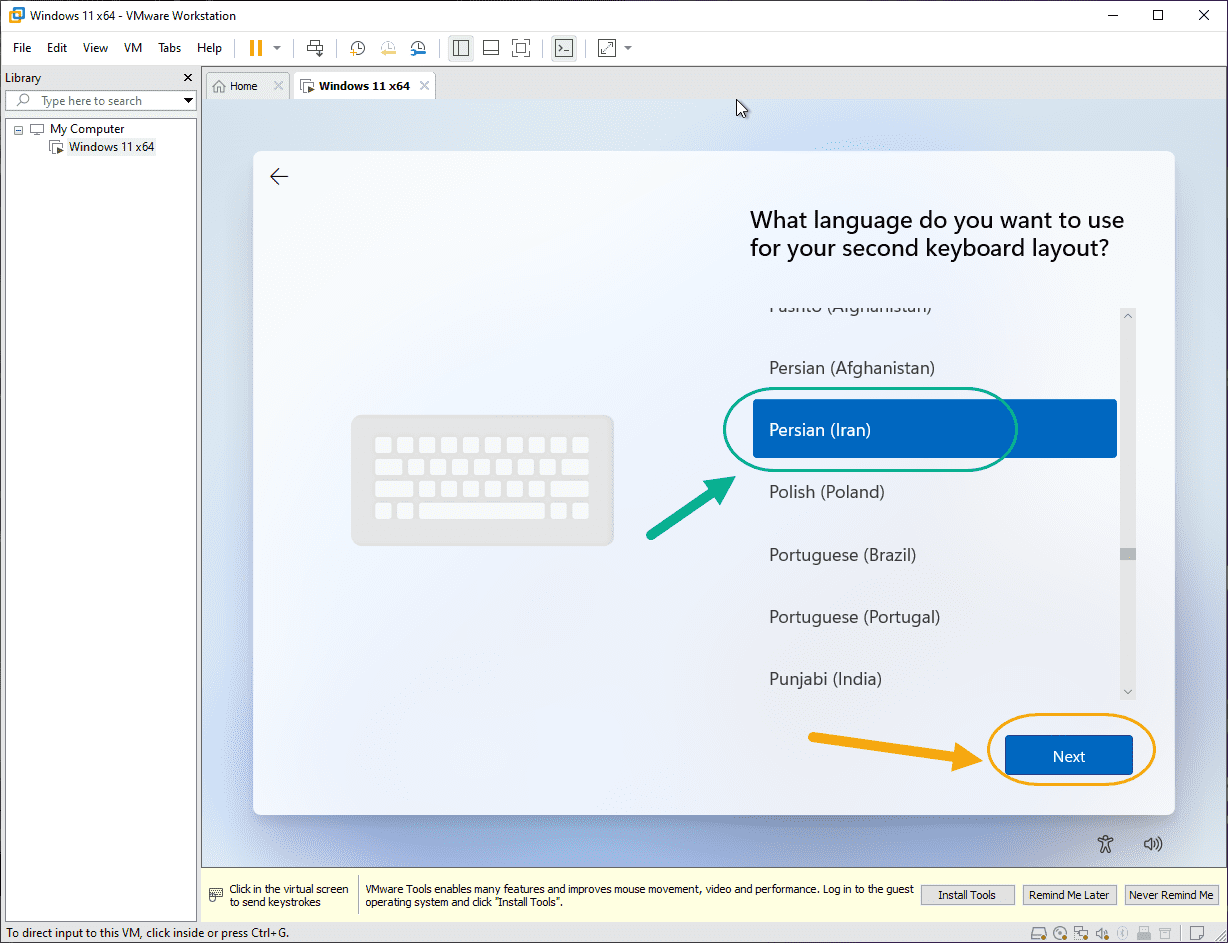The height and width of the screenshot is (943, 1228).
Task: Click the keyboard language list scrollbar thumb
Action: point(1128,554)
